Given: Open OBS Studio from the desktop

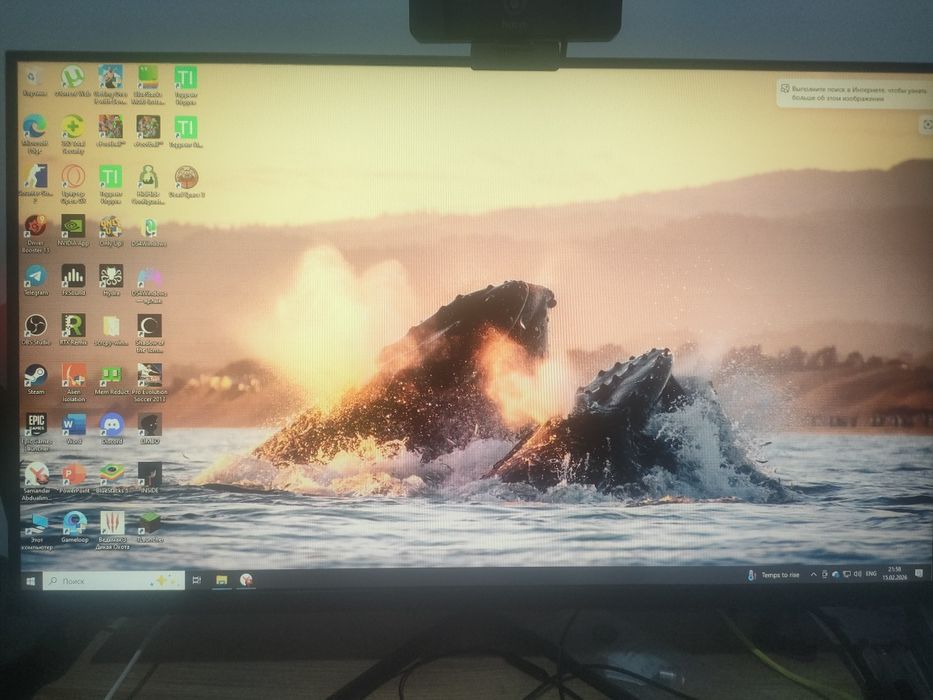Looking at the screenshot, I should click(36, 330).
